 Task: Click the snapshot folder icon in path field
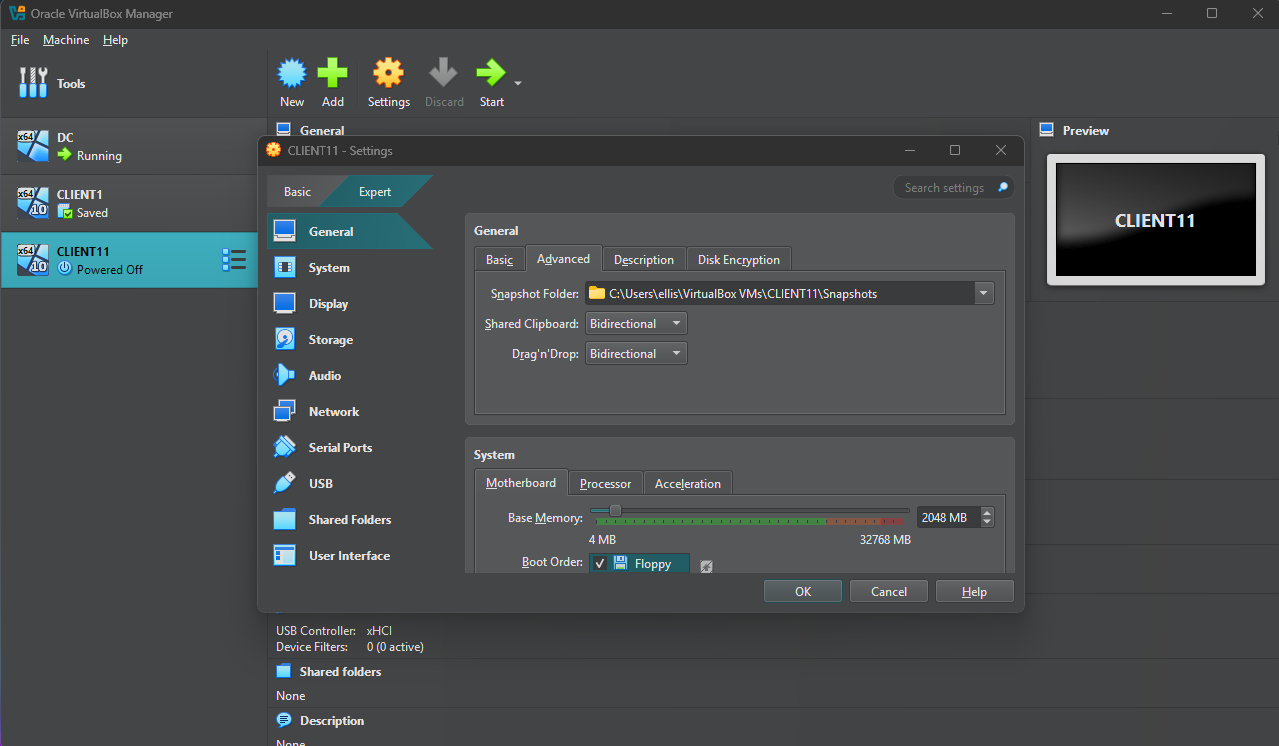tap(597, 293)
